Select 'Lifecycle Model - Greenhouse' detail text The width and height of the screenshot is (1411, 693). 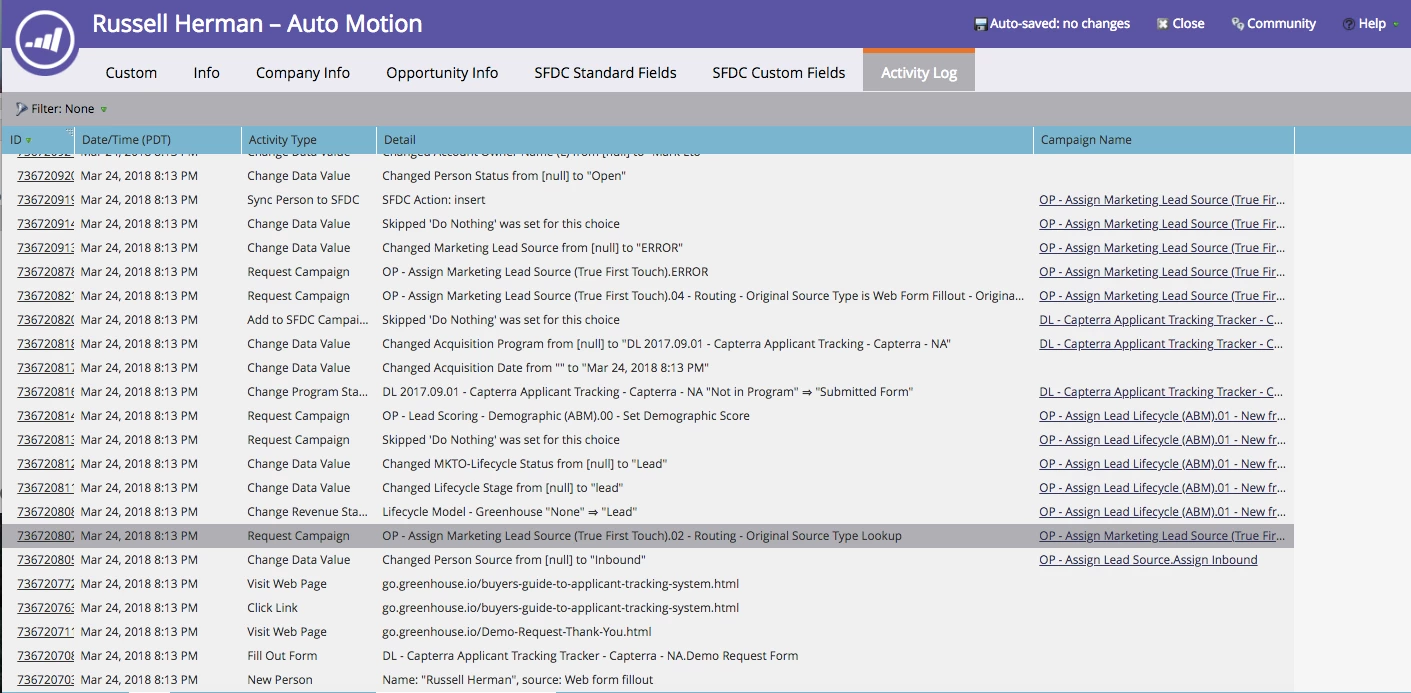[x=509, y=512]
